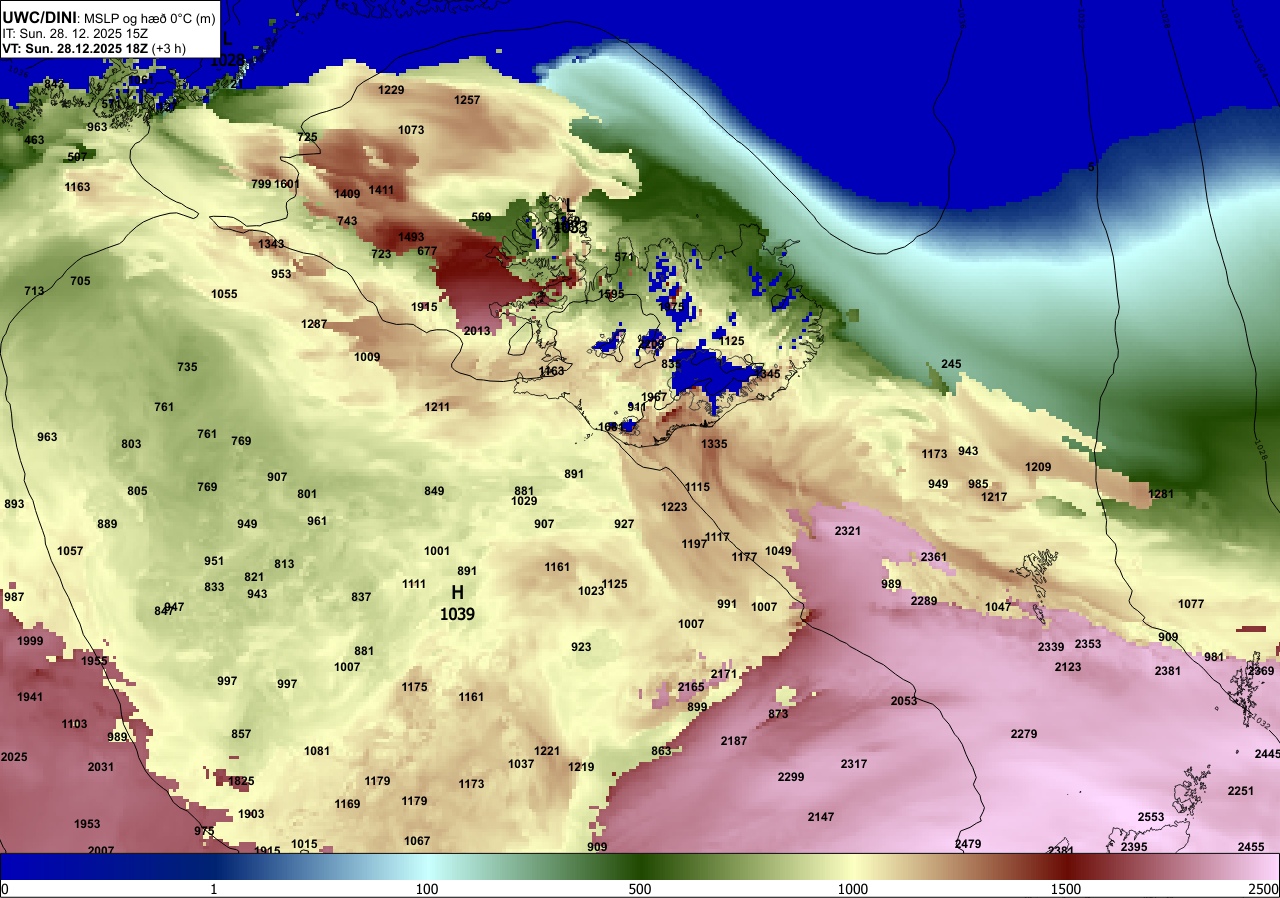Click the height value 1281
1280x898 pixels.
coord(1161,494)
